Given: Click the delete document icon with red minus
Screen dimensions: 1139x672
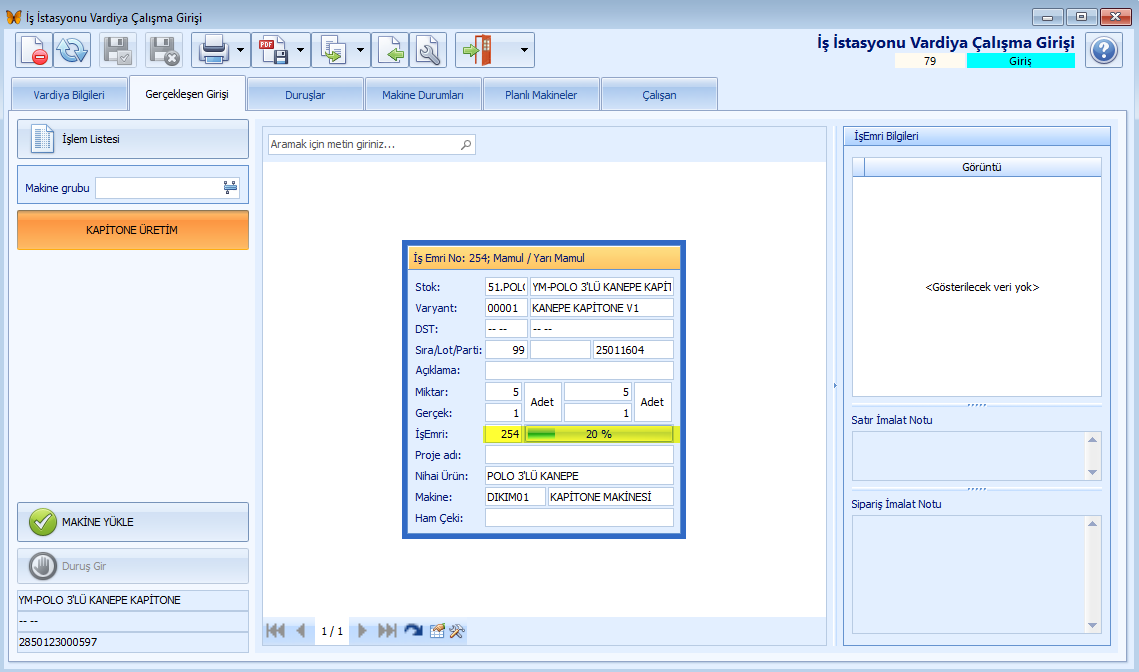Looking at the screenshot, I should (33, 51).
